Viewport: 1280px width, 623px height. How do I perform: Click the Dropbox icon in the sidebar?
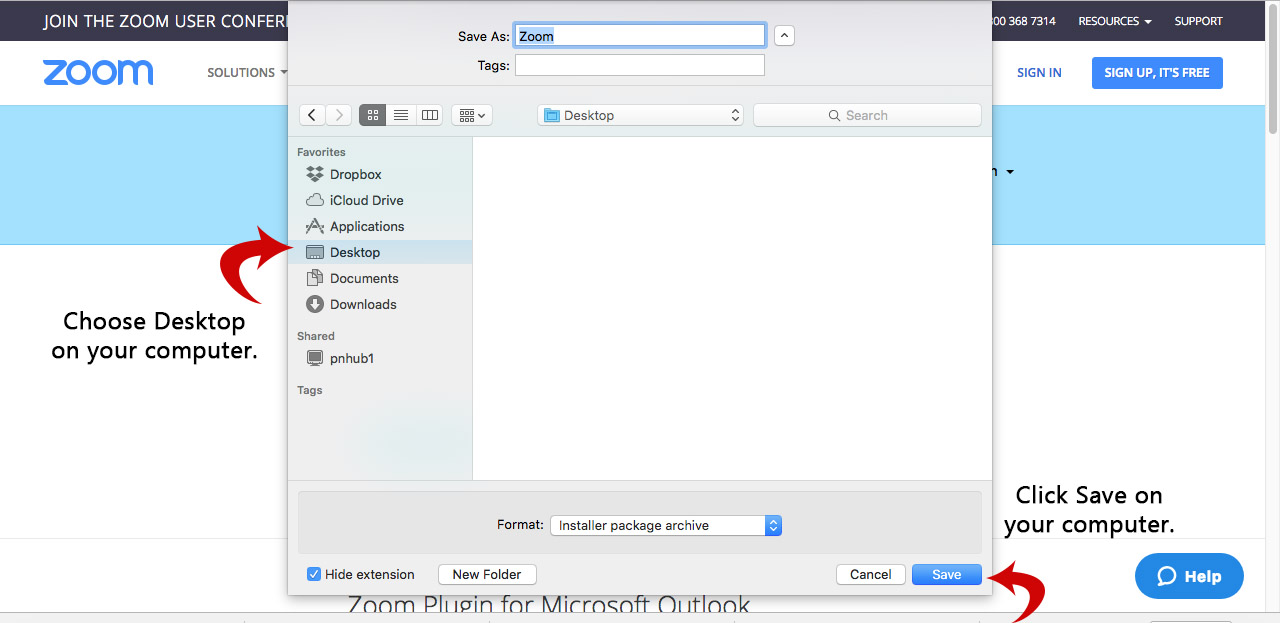tap(315, 174)
